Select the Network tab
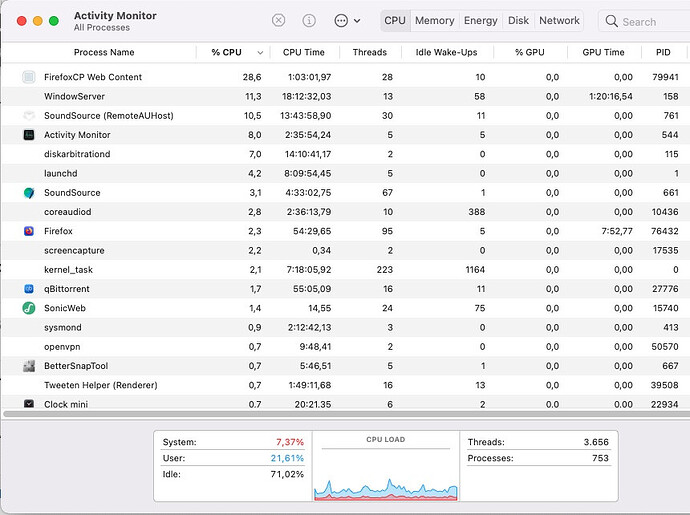This screenshot has height=515, width=690. tap(559, 20)
